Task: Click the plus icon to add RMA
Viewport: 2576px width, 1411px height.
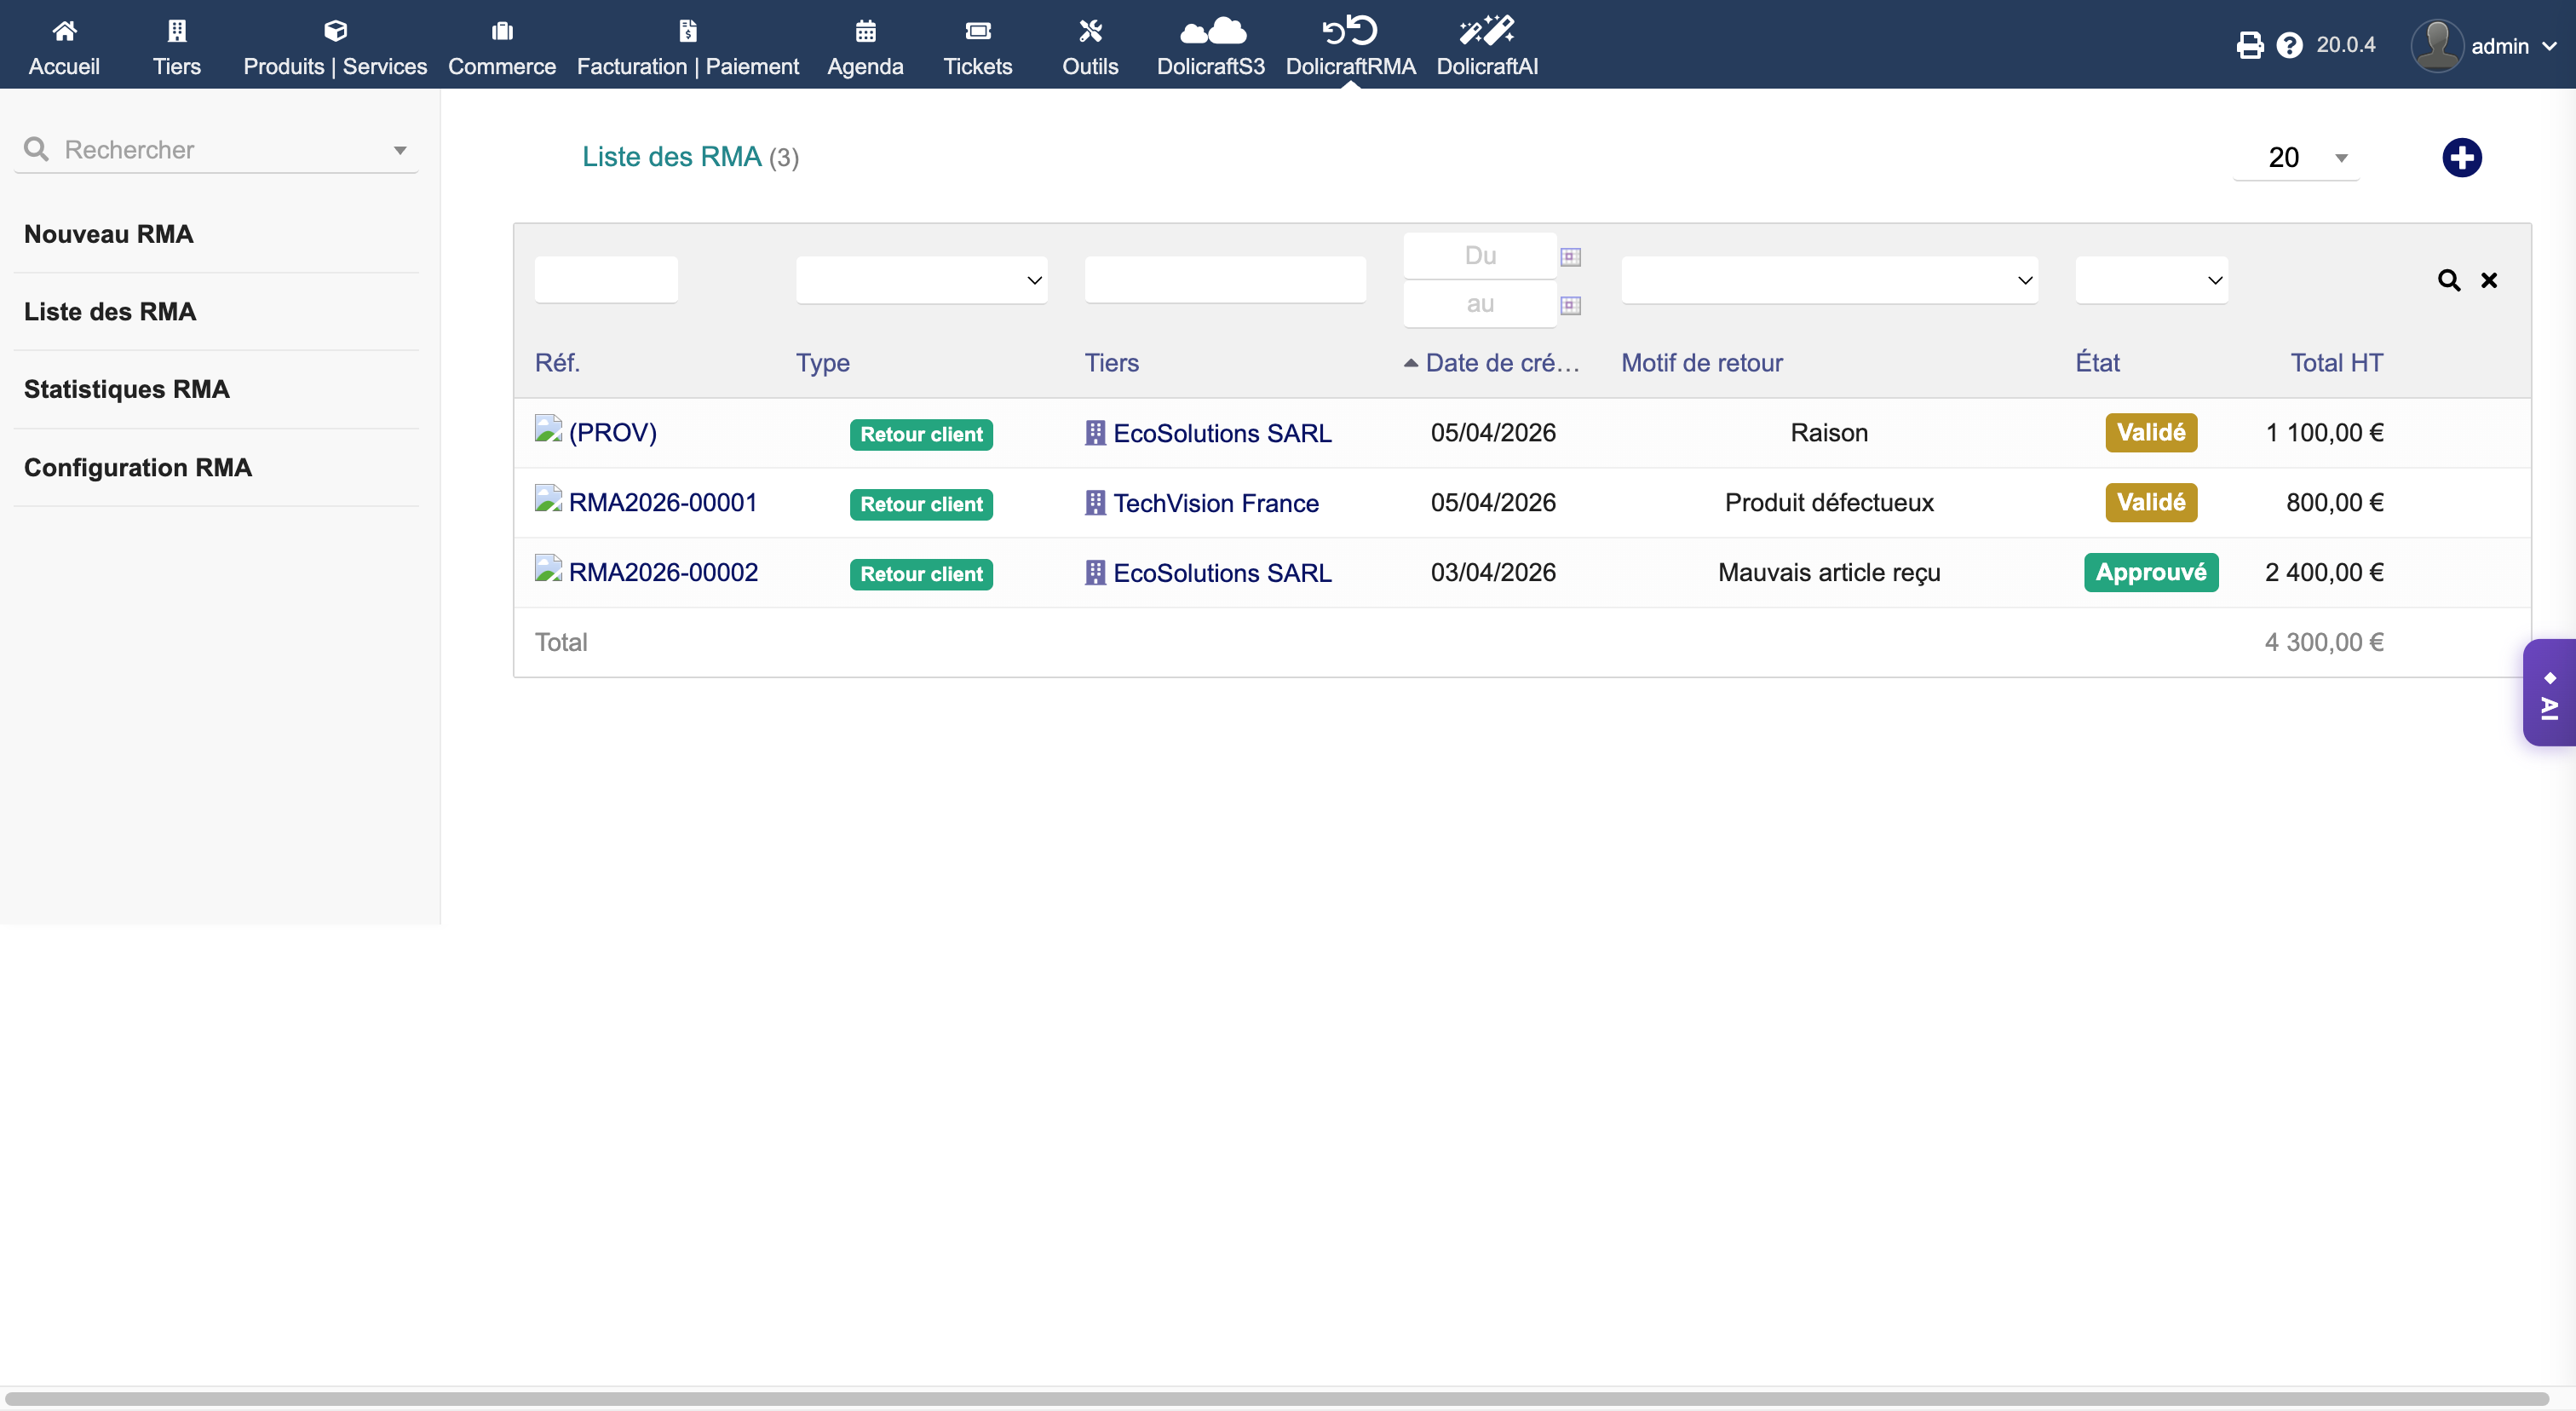Action: 2461,157
